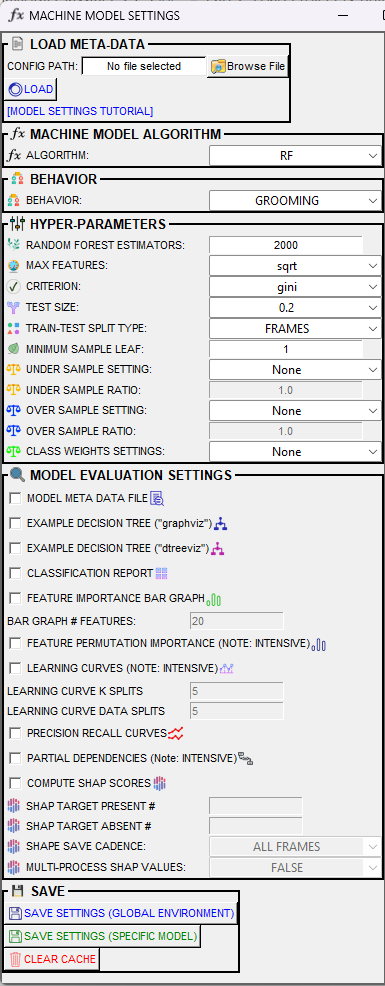The image size is (385, 986).
Task: Click Save Settings (Specific Model) button
Action: 102,936
